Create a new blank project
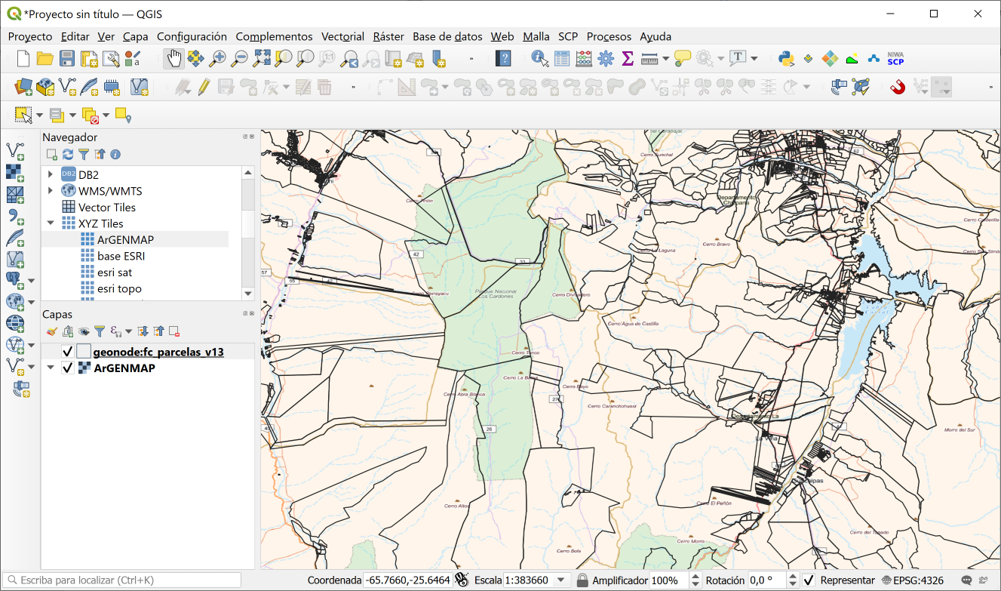The height and width of the screenshot is (591, 1001). tap(23, 59)
